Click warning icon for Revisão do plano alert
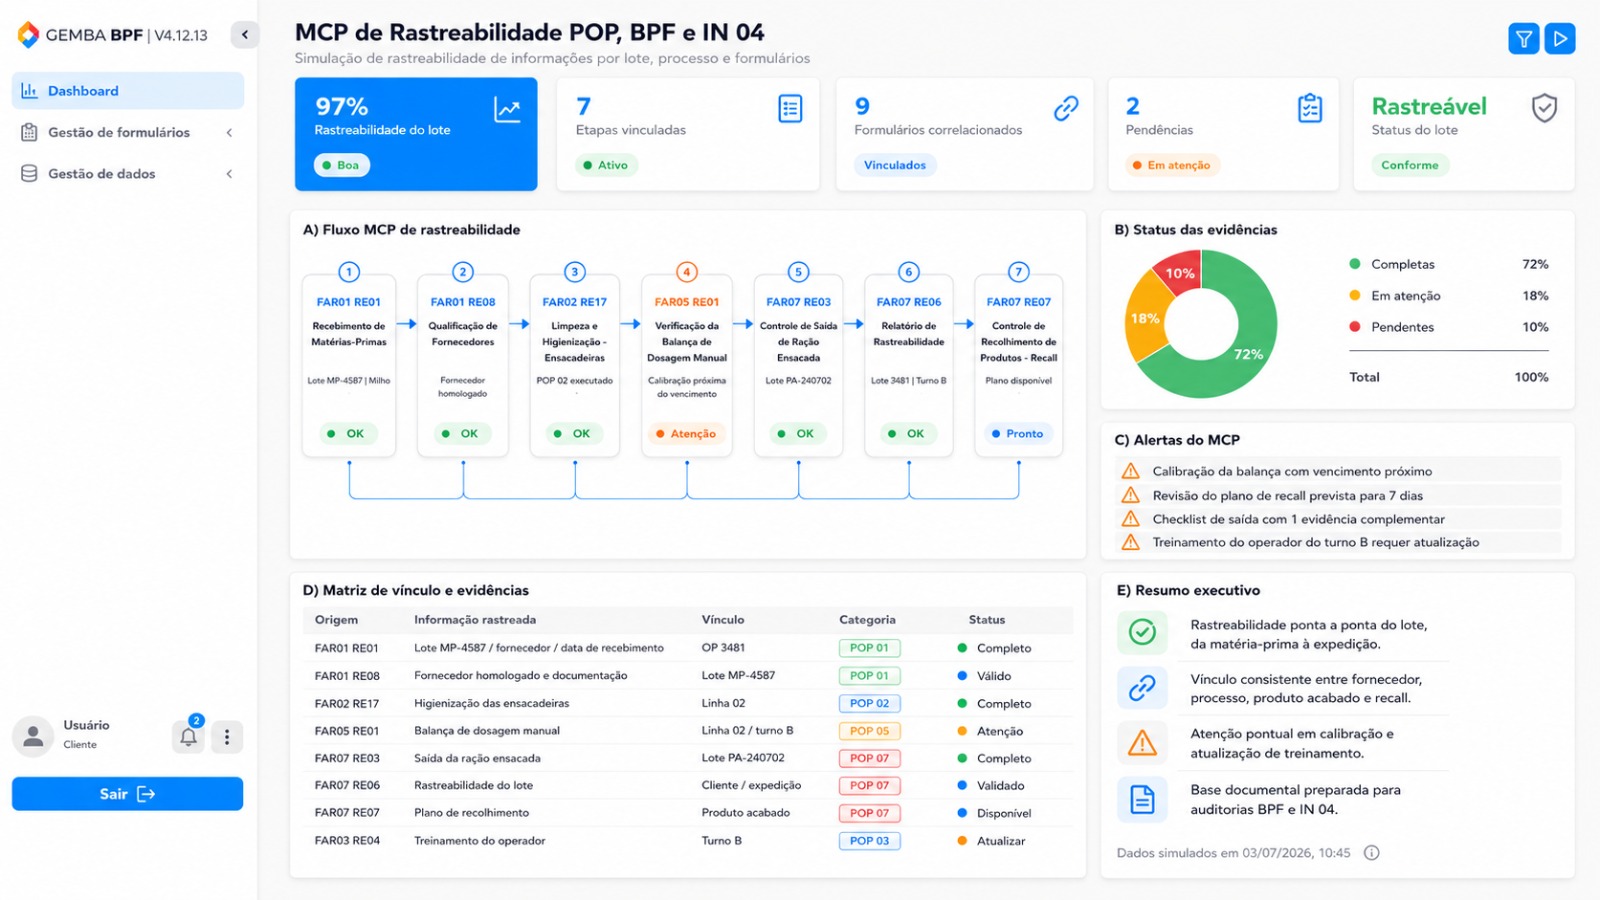Image resolution: width=1600 pixels, height=900 pixels. click(x=1131, y=495)
